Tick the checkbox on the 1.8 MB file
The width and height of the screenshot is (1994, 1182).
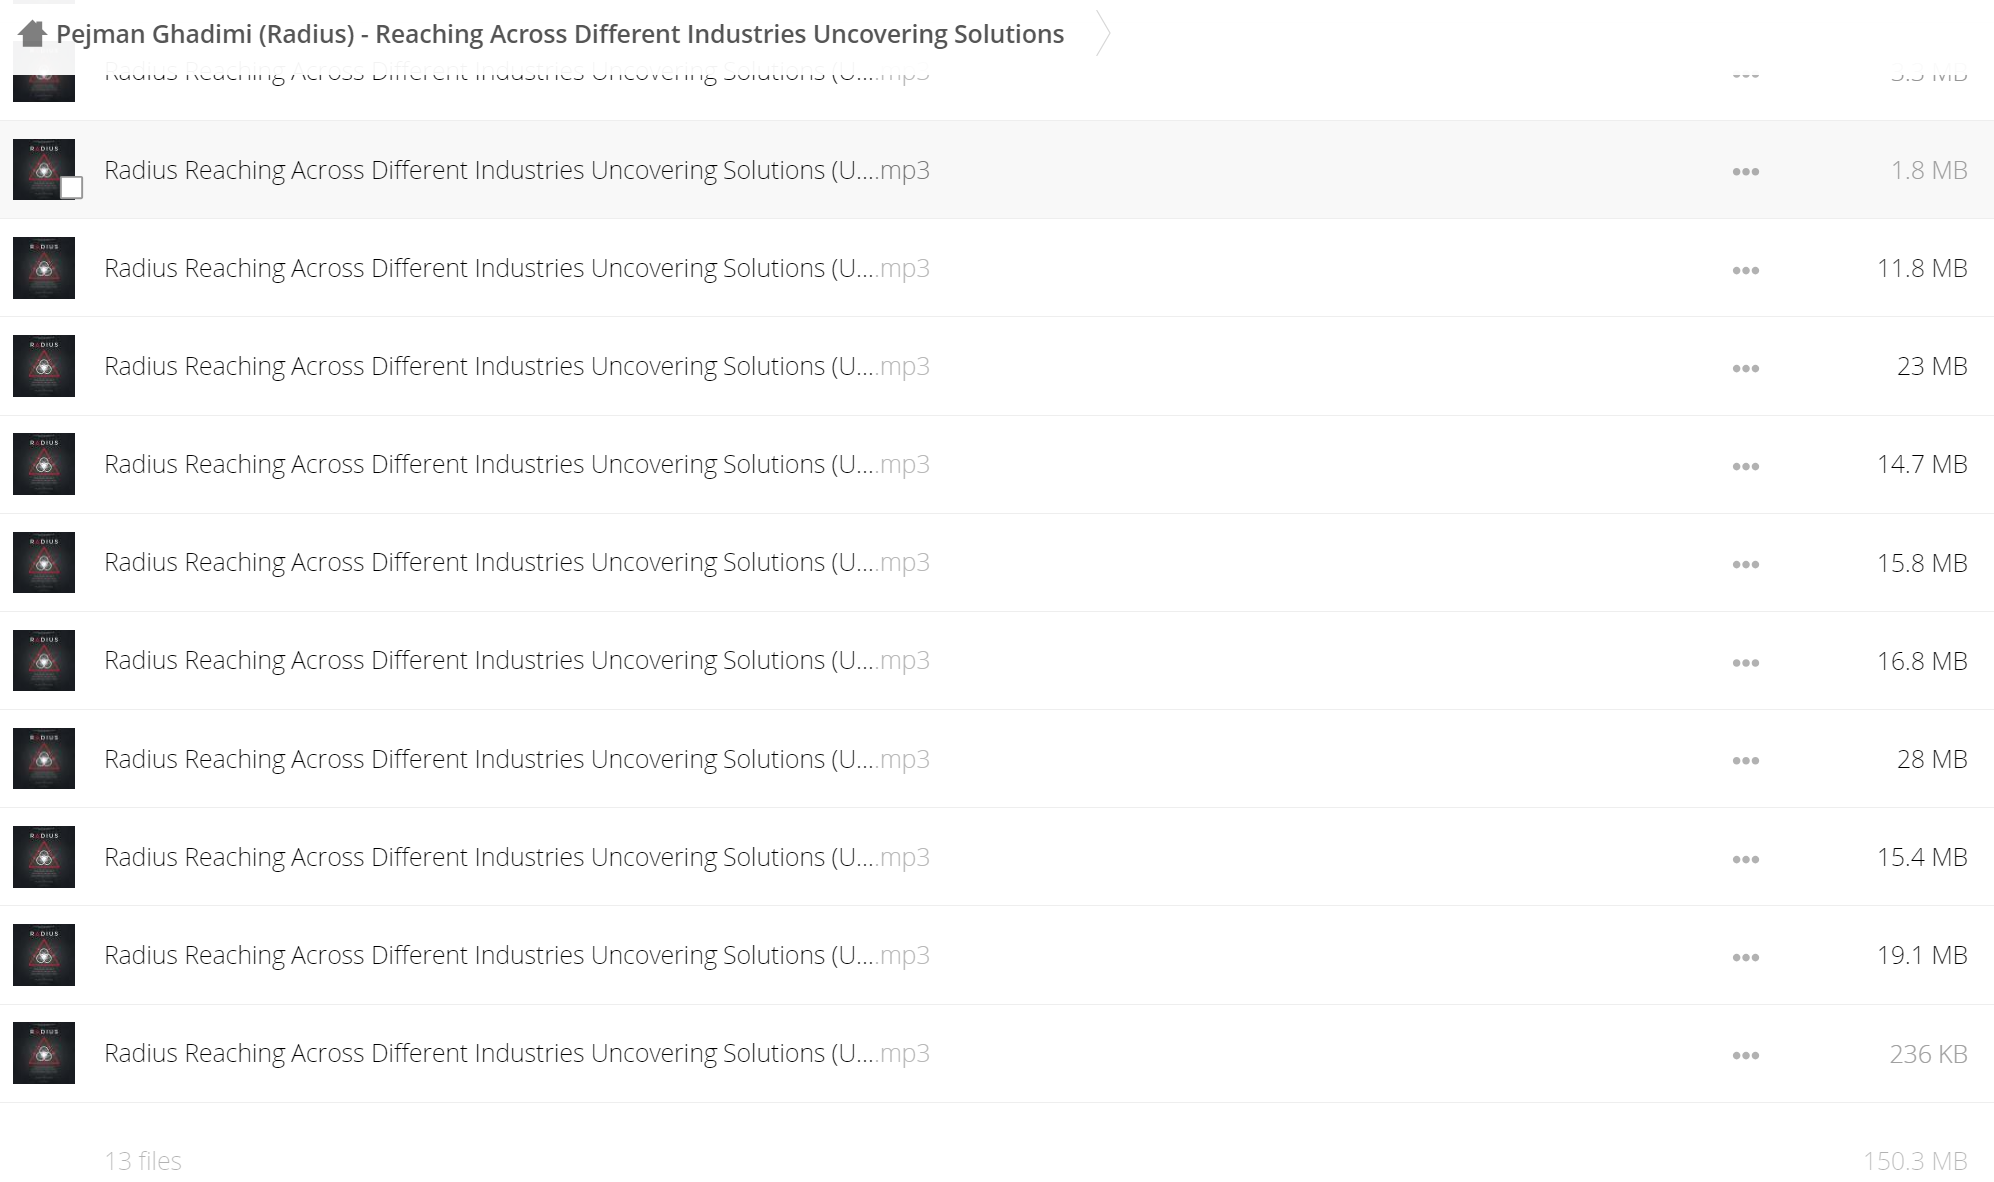point(71,188)
